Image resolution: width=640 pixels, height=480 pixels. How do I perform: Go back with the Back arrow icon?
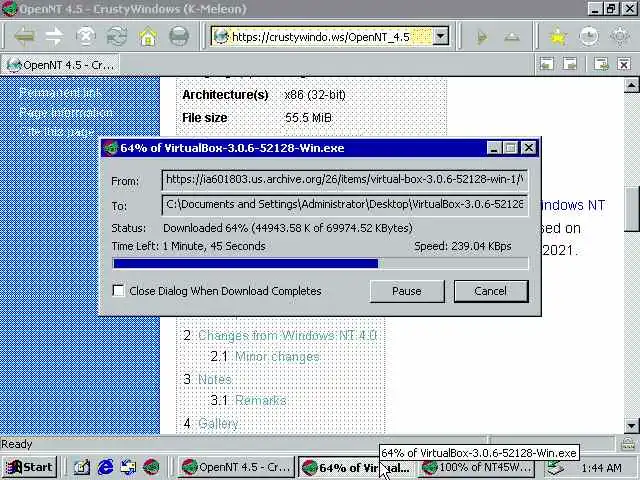[24, 36]
